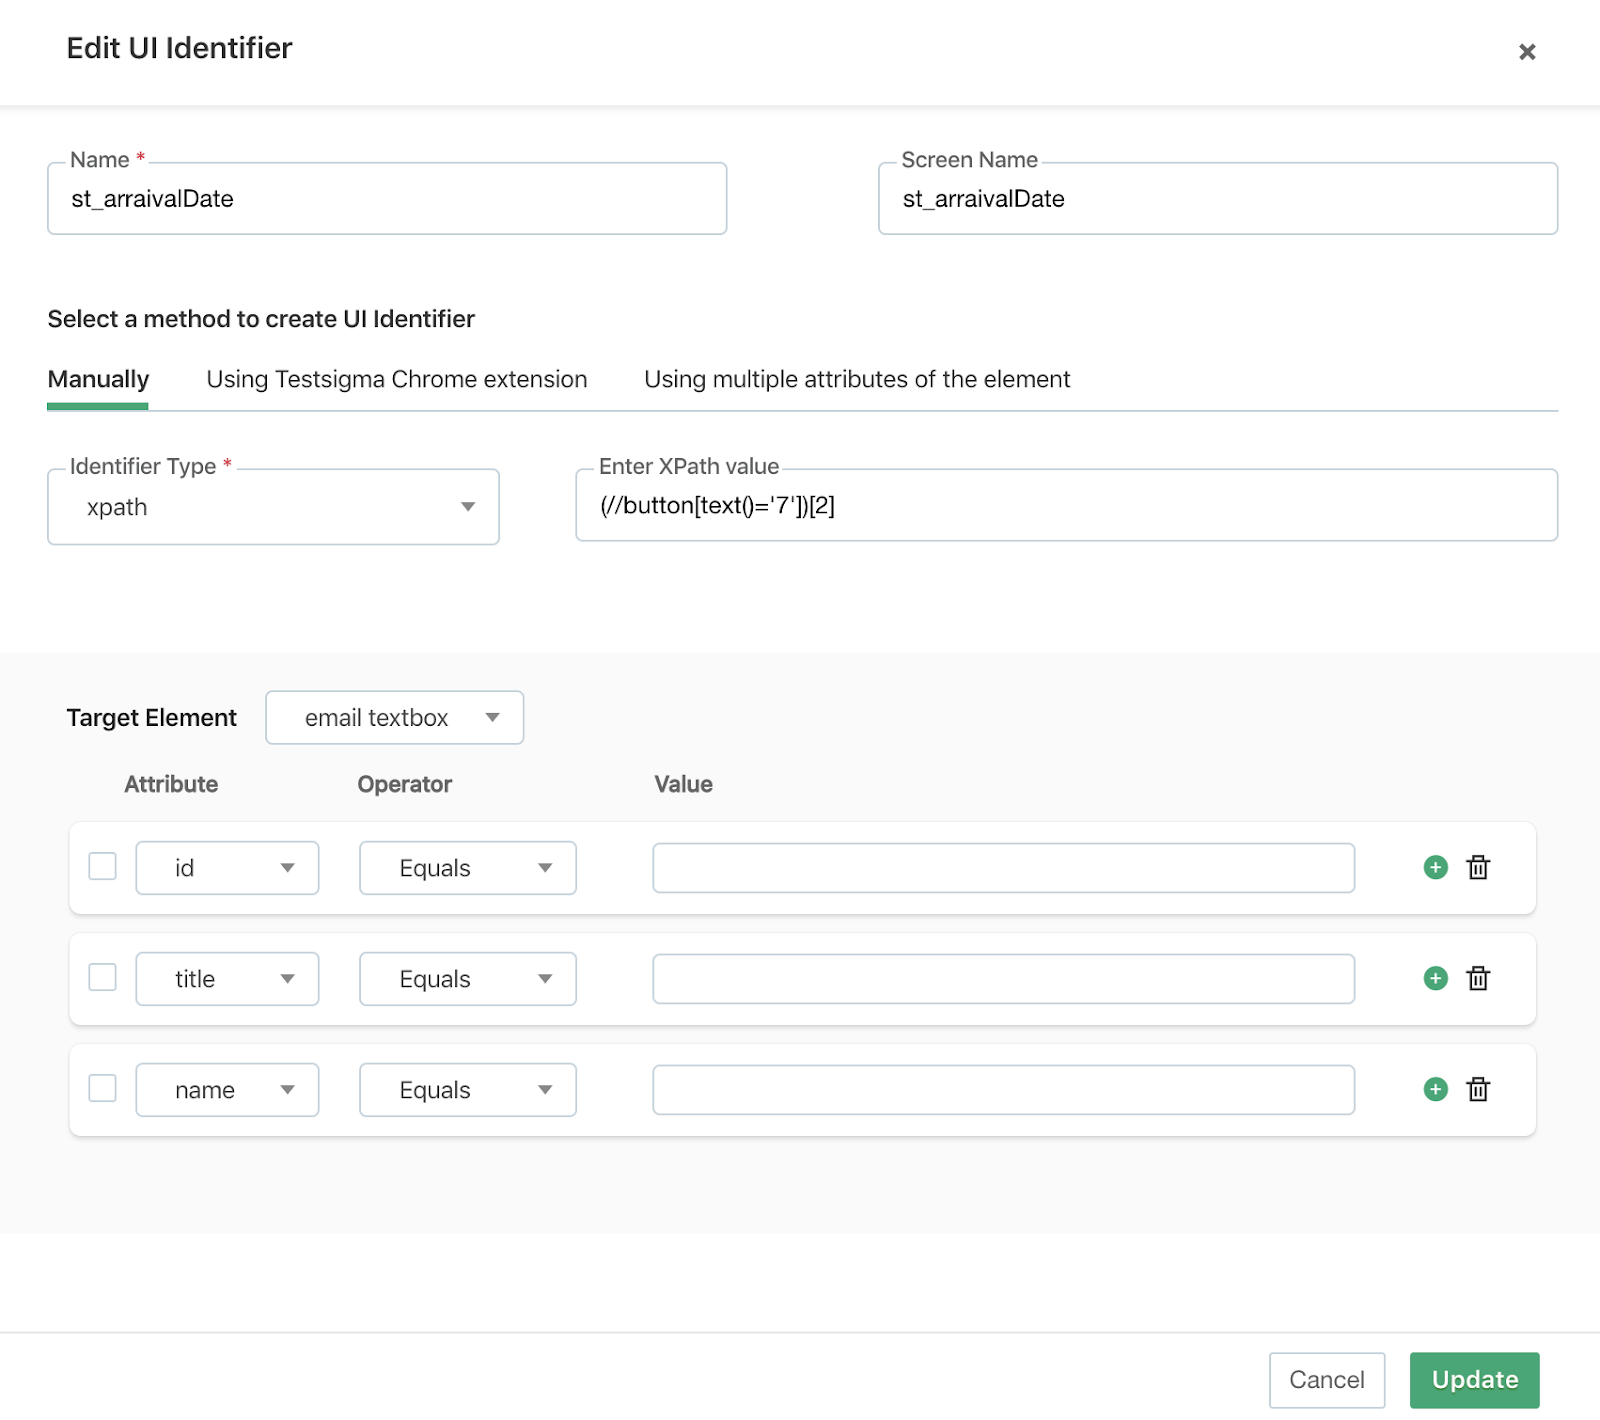Click the Cancel button
Image resolution: width=1600 pixels, height=1420 pixels.
(1326, 1380)
